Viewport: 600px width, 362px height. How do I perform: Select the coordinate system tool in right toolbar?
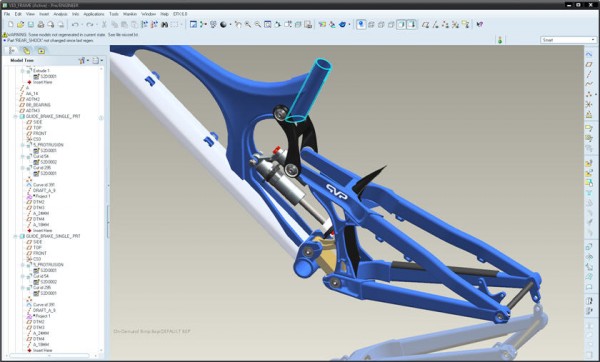589,104
